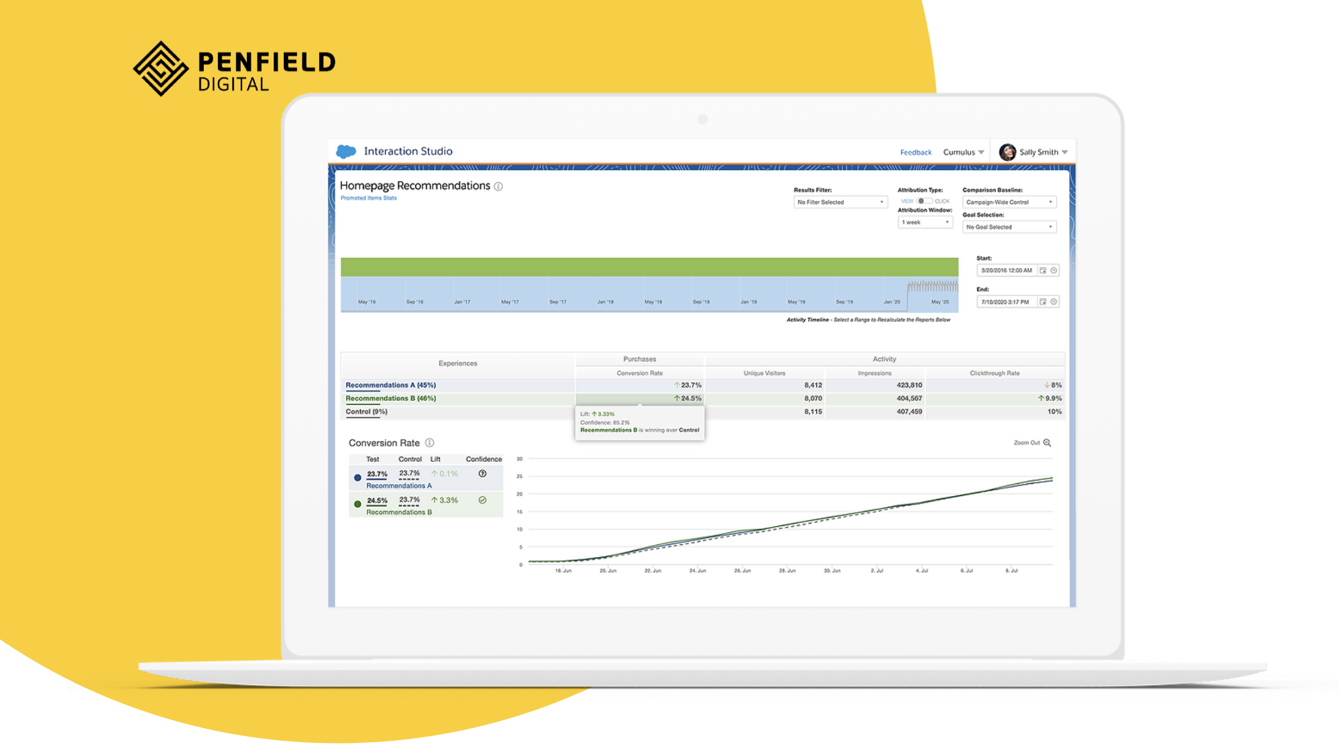Open info icon next to Conversion Rate heading
Viewport: 1344px width, 756px height.
click(x=430, y=443)
